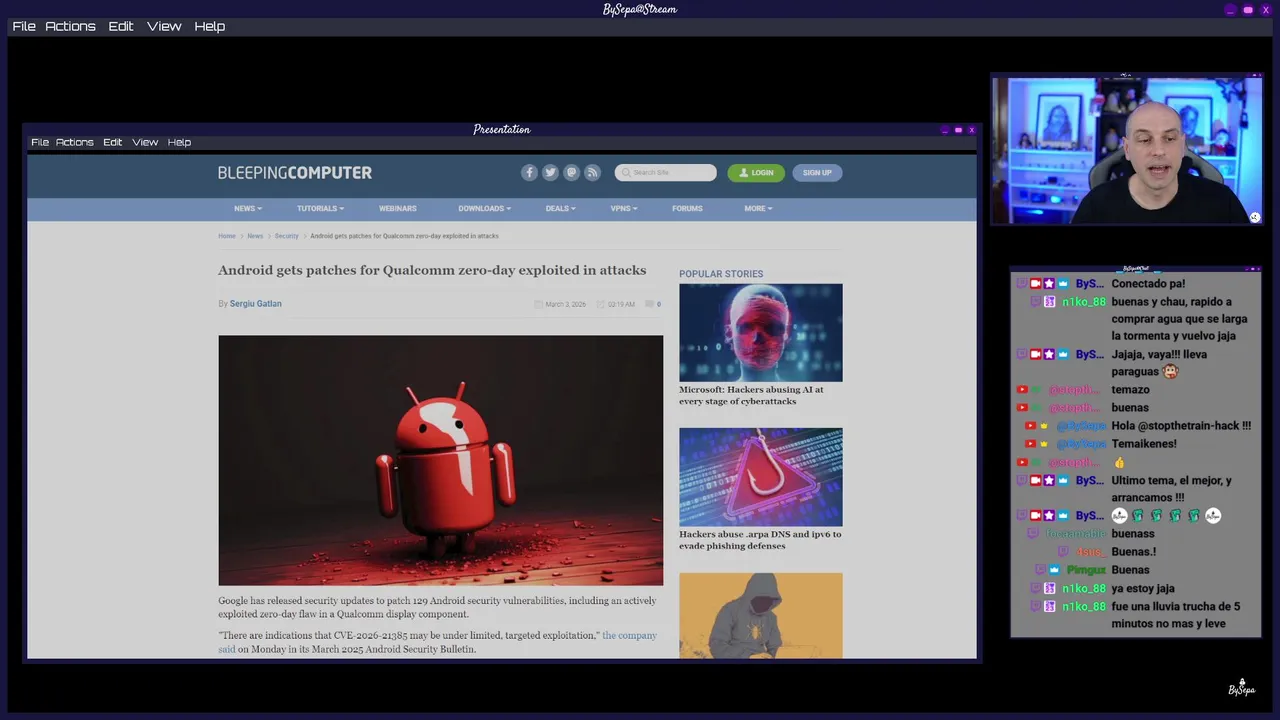Click the 'Android gets patches for Qualcomm' headline
The image size is (1280, 720).
pyautogui.click(x=432, y=270)
